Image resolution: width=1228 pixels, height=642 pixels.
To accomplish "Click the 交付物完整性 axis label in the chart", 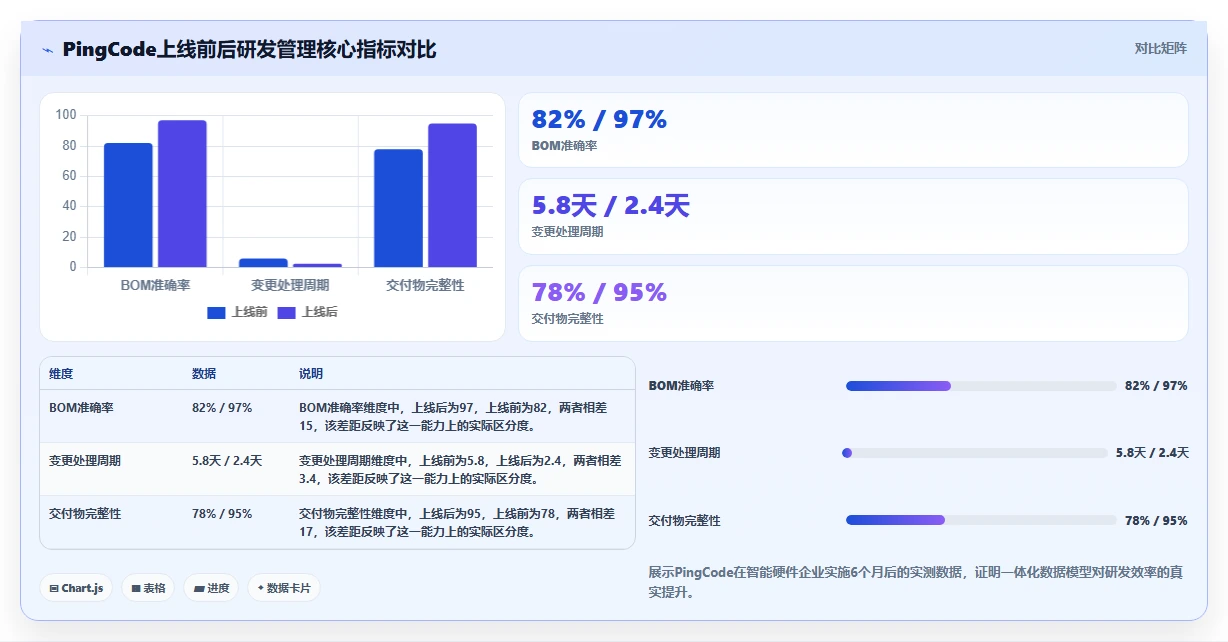I will pos(425,285).
